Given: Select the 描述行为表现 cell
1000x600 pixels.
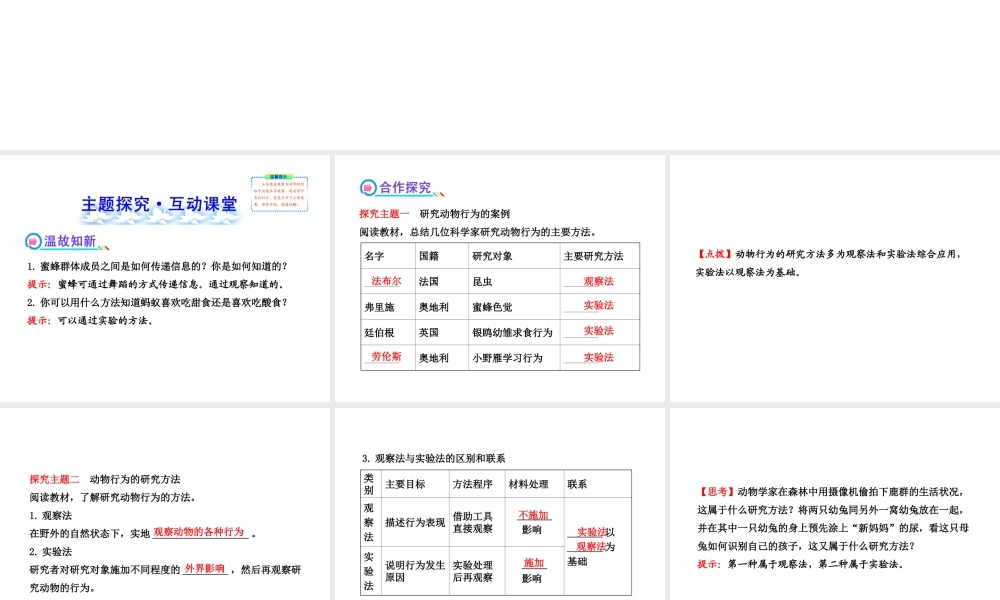Looking at the screenshot, I should pyautogui.click(x=415, y=522).
